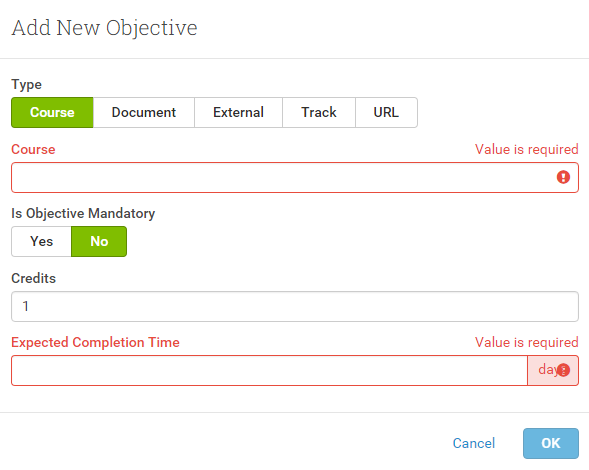This screenshot has height=470, width=589.
Task: Select Track as the objective type
Action: [x=319, y=112]
